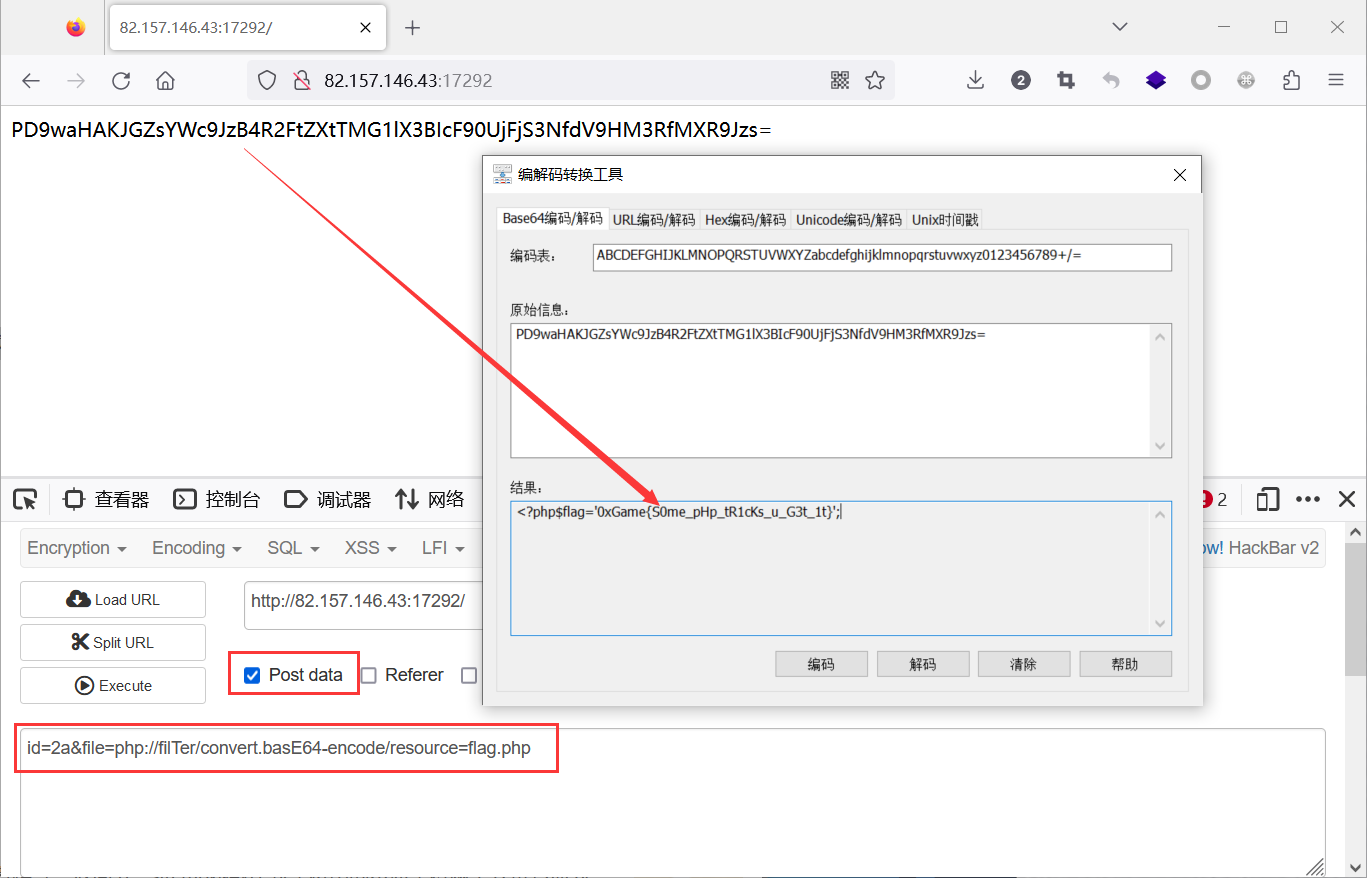Open the 调试器 debugger tab
This screenshot has height=878, width=1367.
point(328,499)
